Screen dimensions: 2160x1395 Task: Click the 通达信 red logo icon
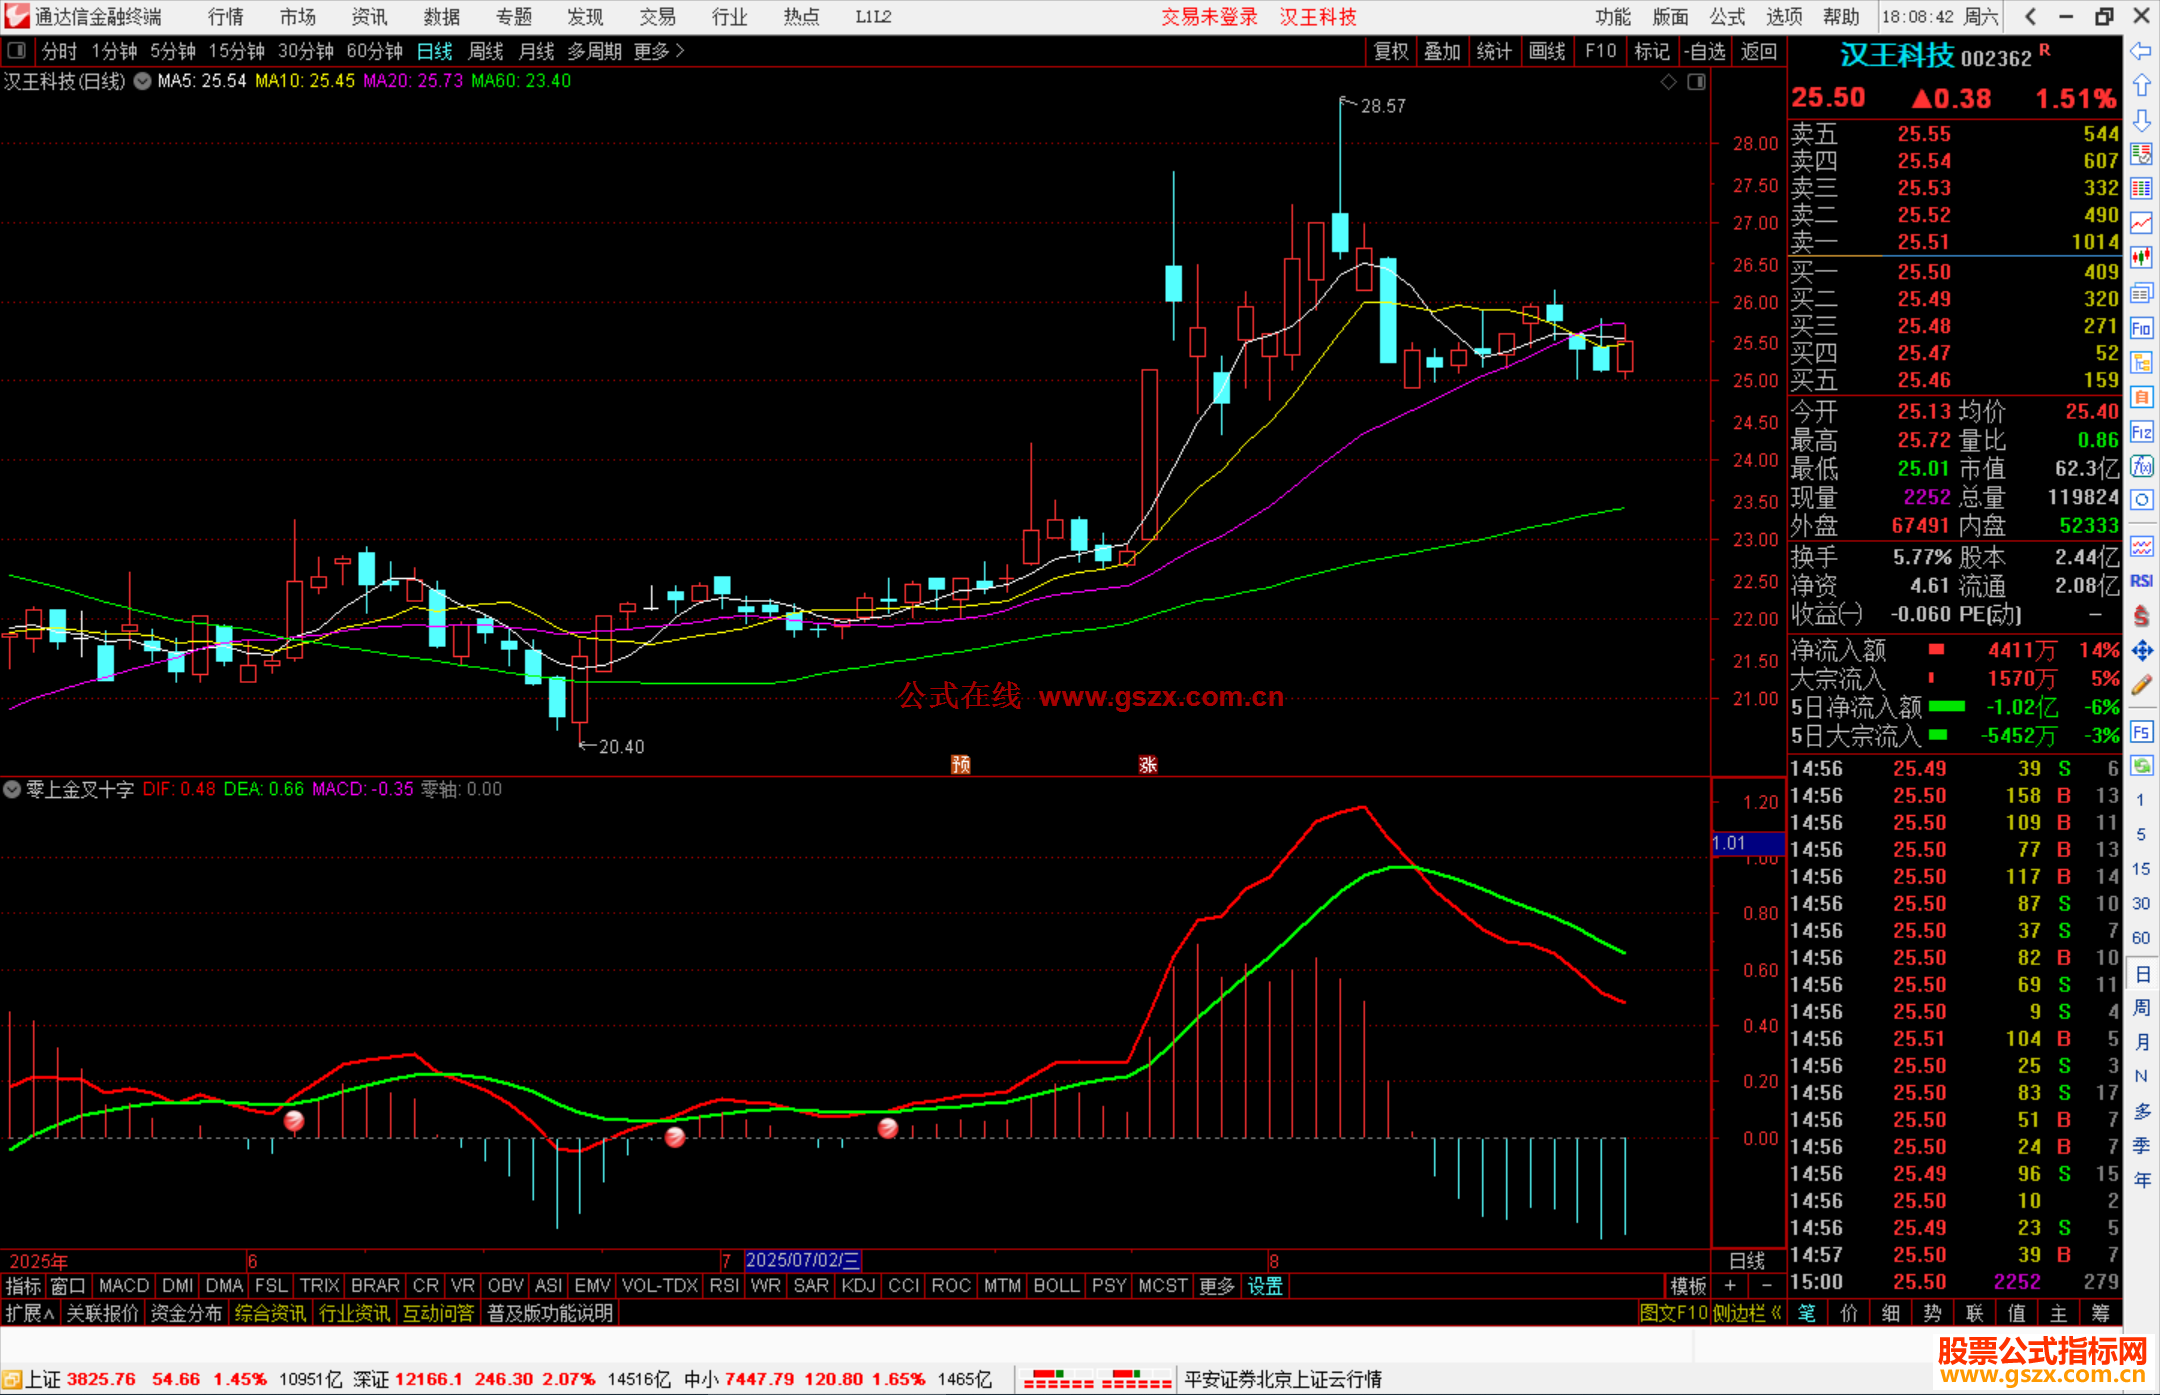[x=17, y=16]
